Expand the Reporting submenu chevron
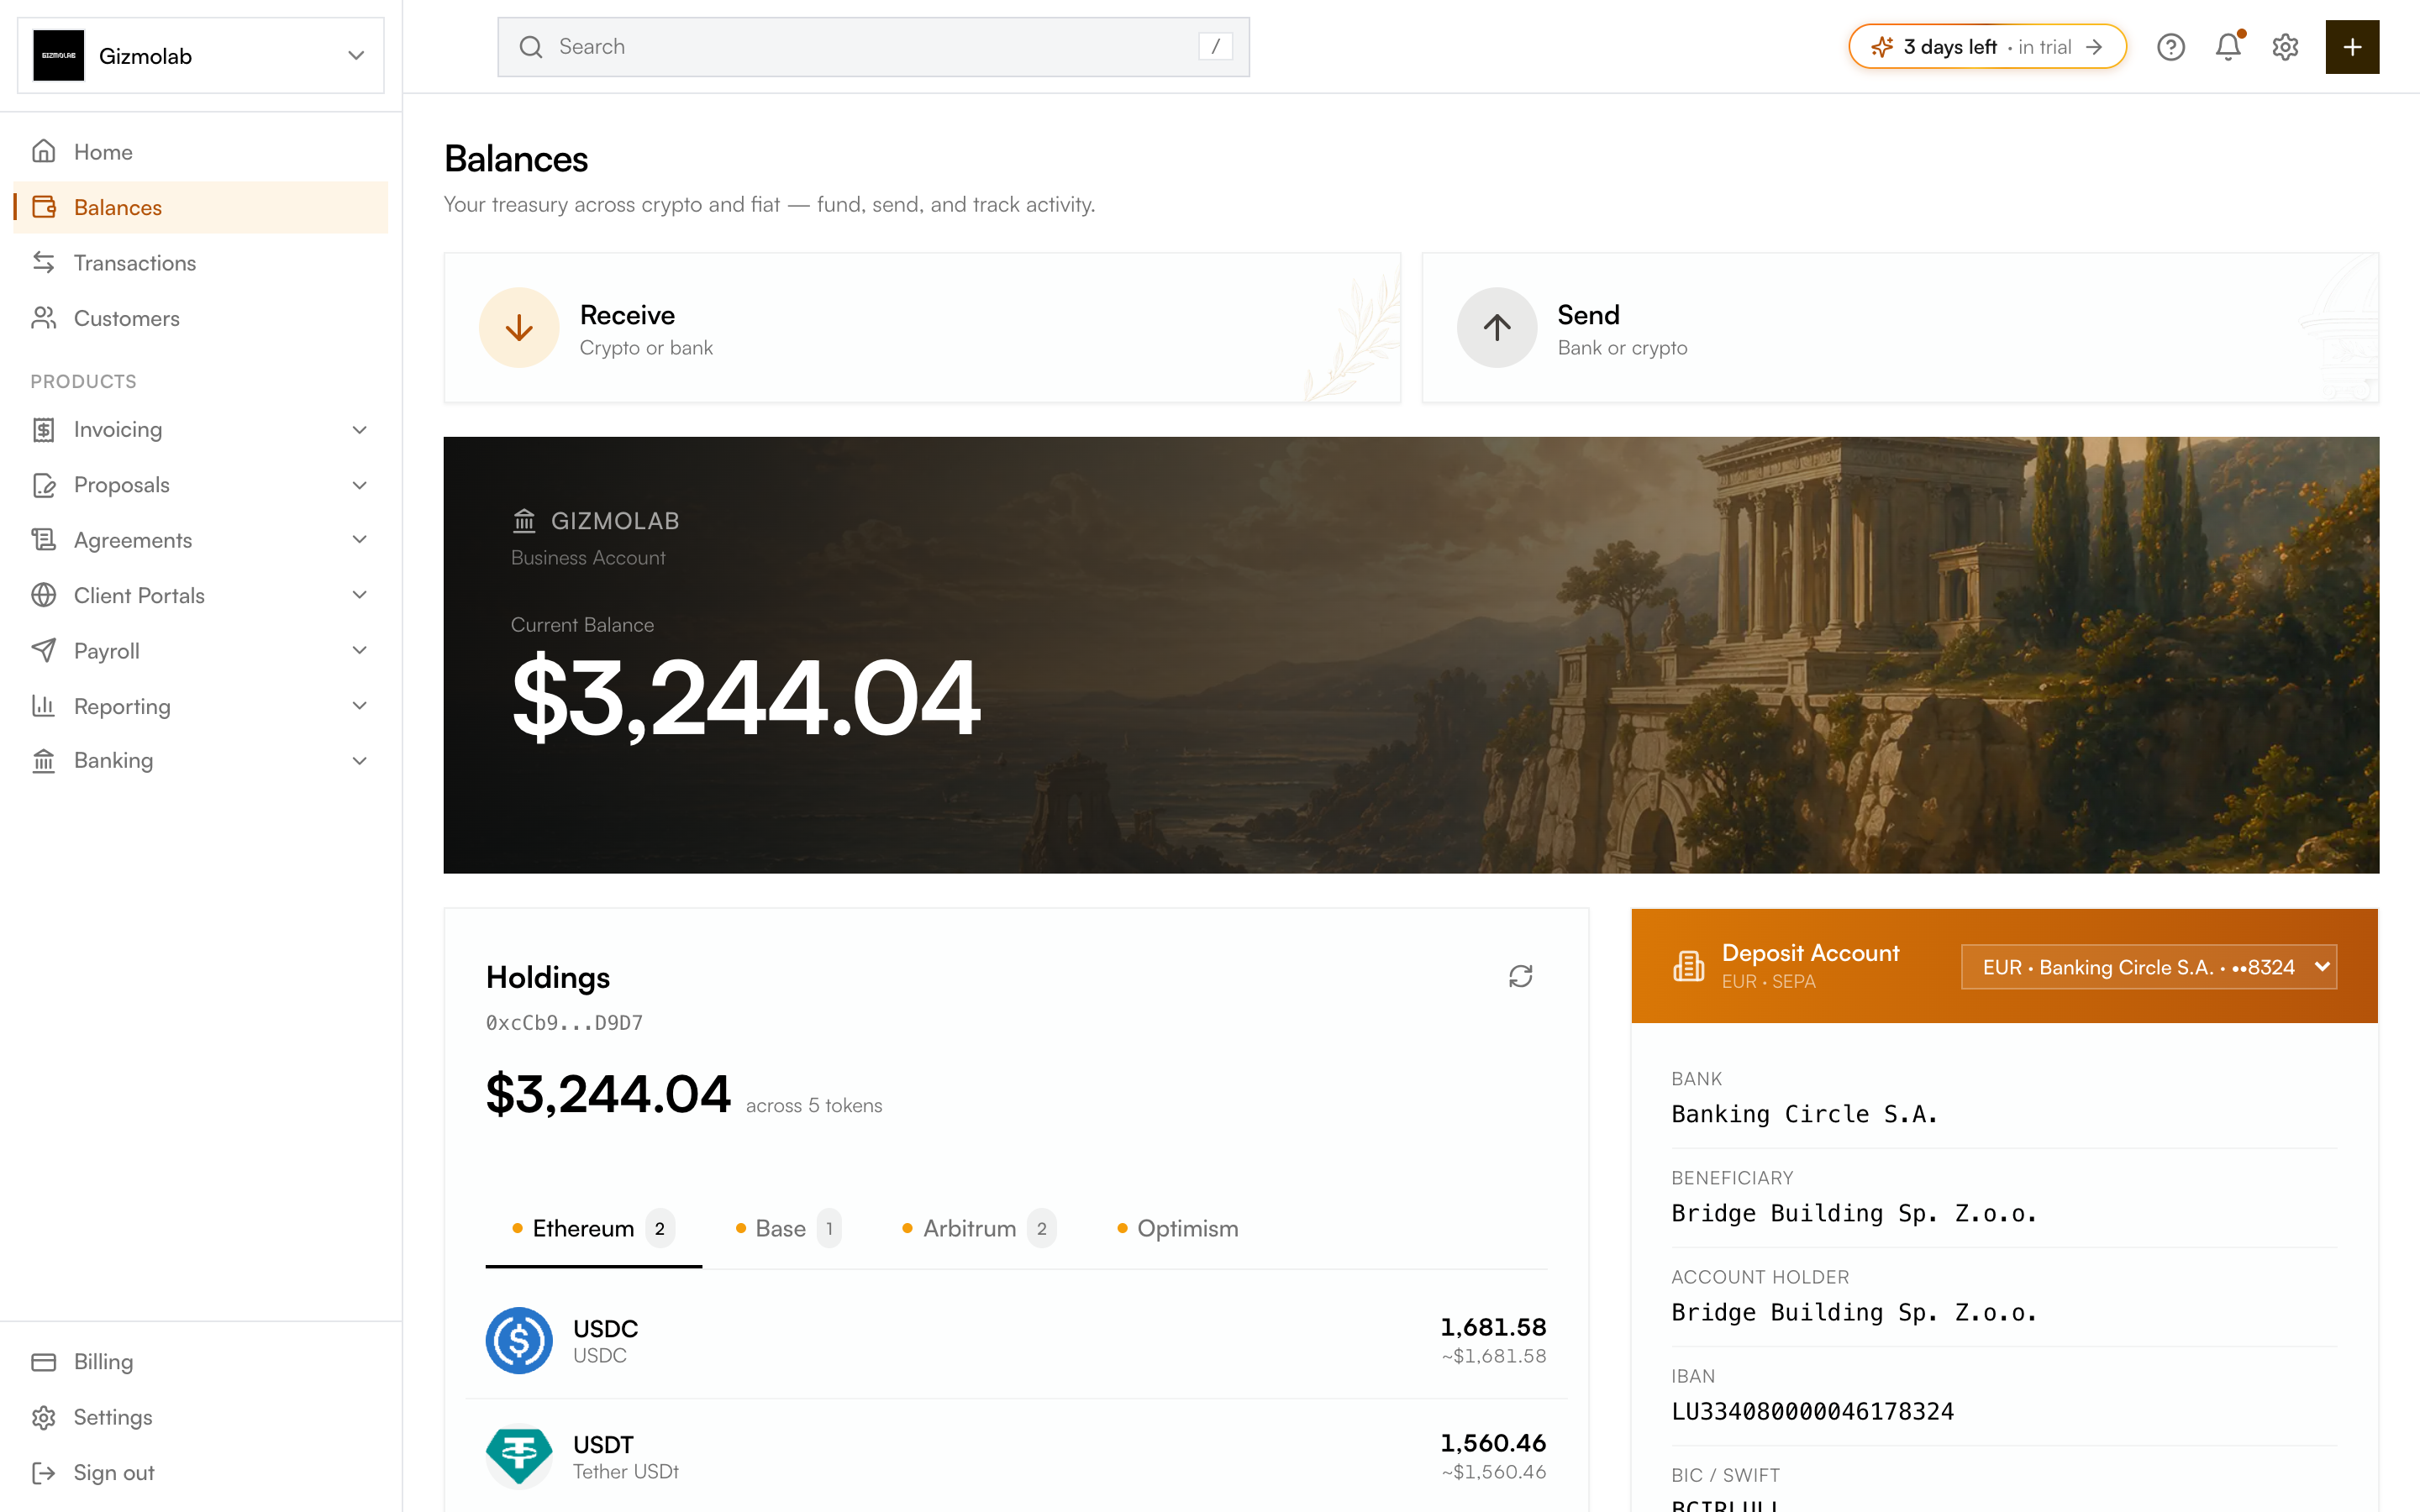 [x=360, y=706]
